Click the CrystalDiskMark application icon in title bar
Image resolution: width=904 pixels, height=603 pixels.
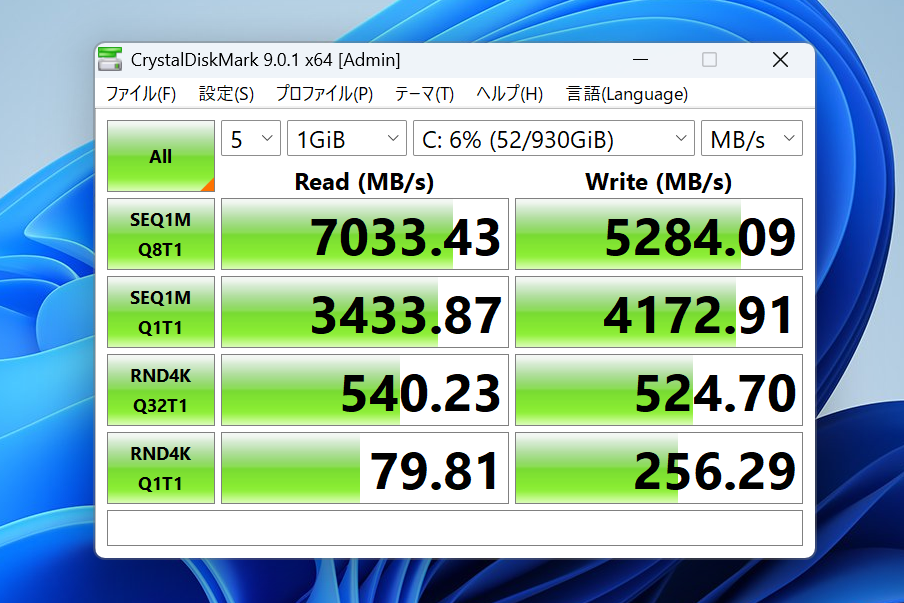click(110, 59)
